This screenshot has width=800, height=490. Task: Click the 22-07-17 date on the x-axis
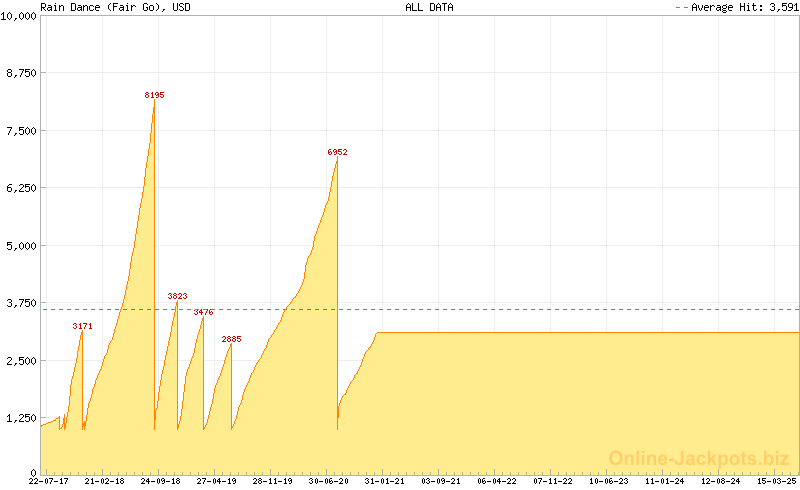(48, 481)
